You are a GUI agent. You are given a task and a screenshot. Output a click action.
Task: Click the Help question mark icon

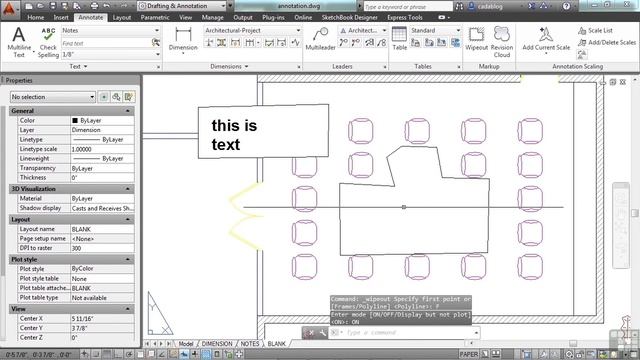pos(566,6)
